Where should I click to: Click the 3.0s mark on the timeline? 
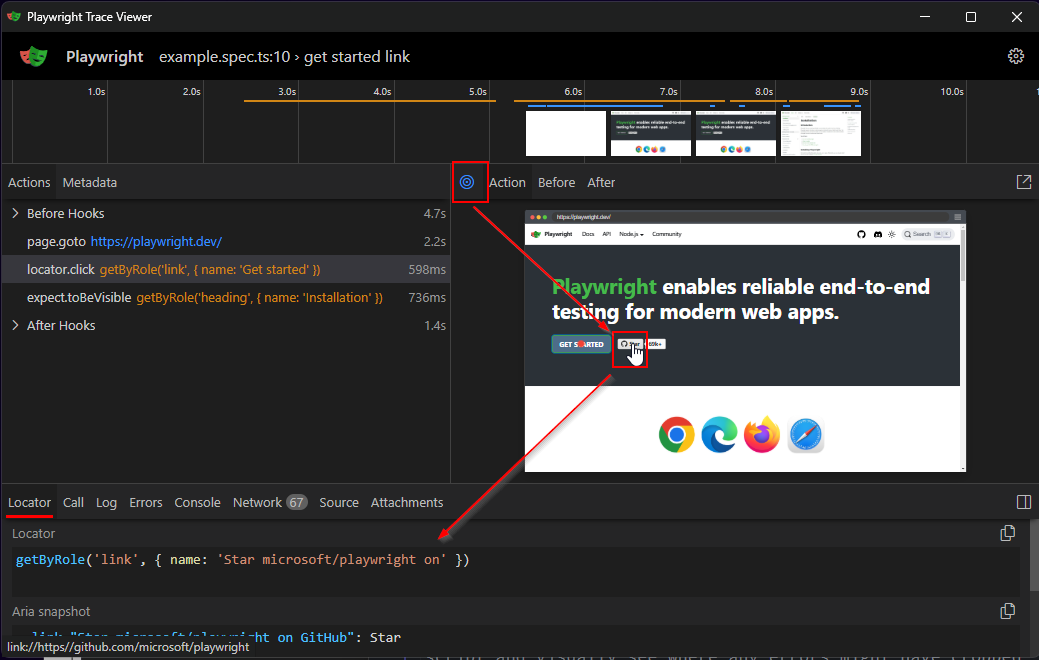tap(287, 91)
